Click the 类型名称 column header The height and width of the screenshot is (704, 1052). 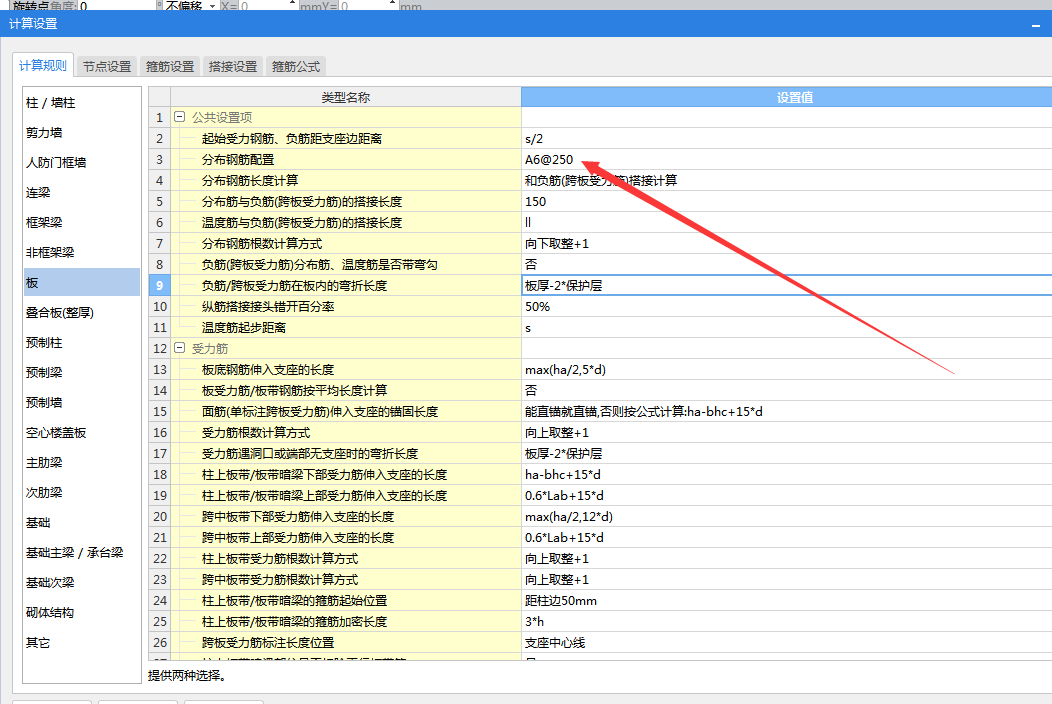point(346,97)
